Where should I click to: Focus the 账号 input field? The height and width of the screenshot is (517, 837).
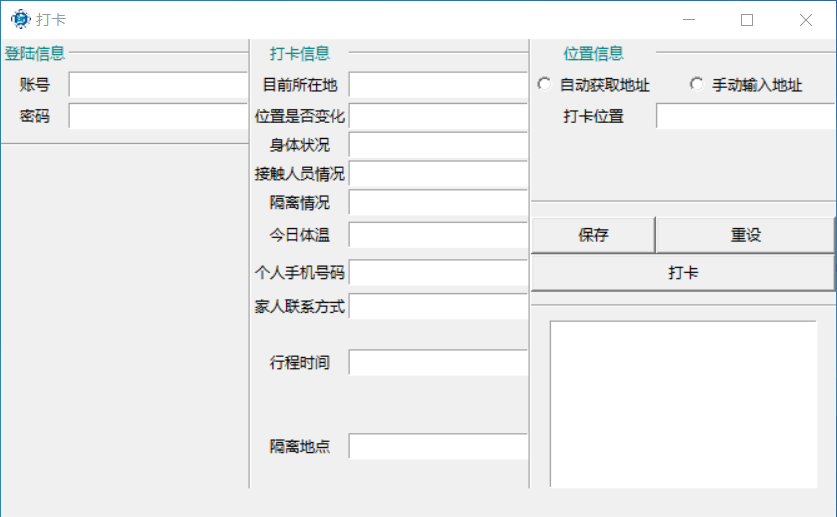pos(158,85)
